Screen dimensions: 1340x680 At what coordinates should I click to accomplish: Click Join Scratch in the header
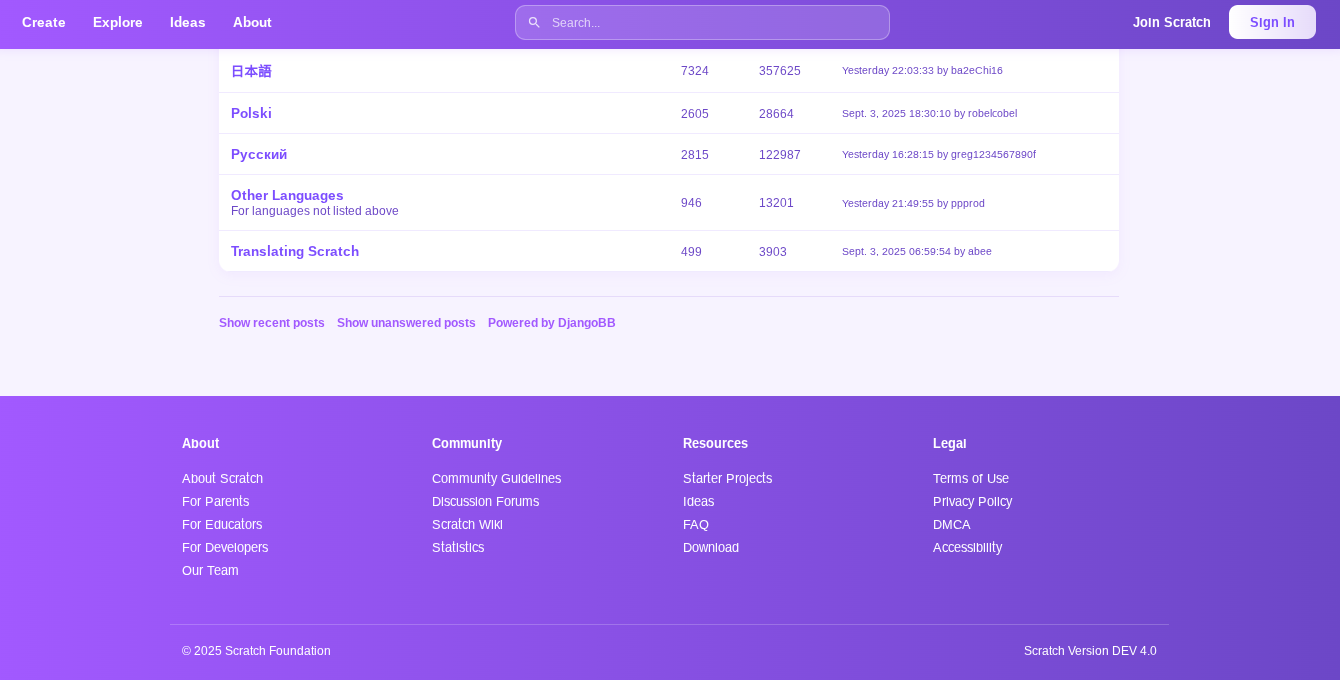click(1171, 22)
